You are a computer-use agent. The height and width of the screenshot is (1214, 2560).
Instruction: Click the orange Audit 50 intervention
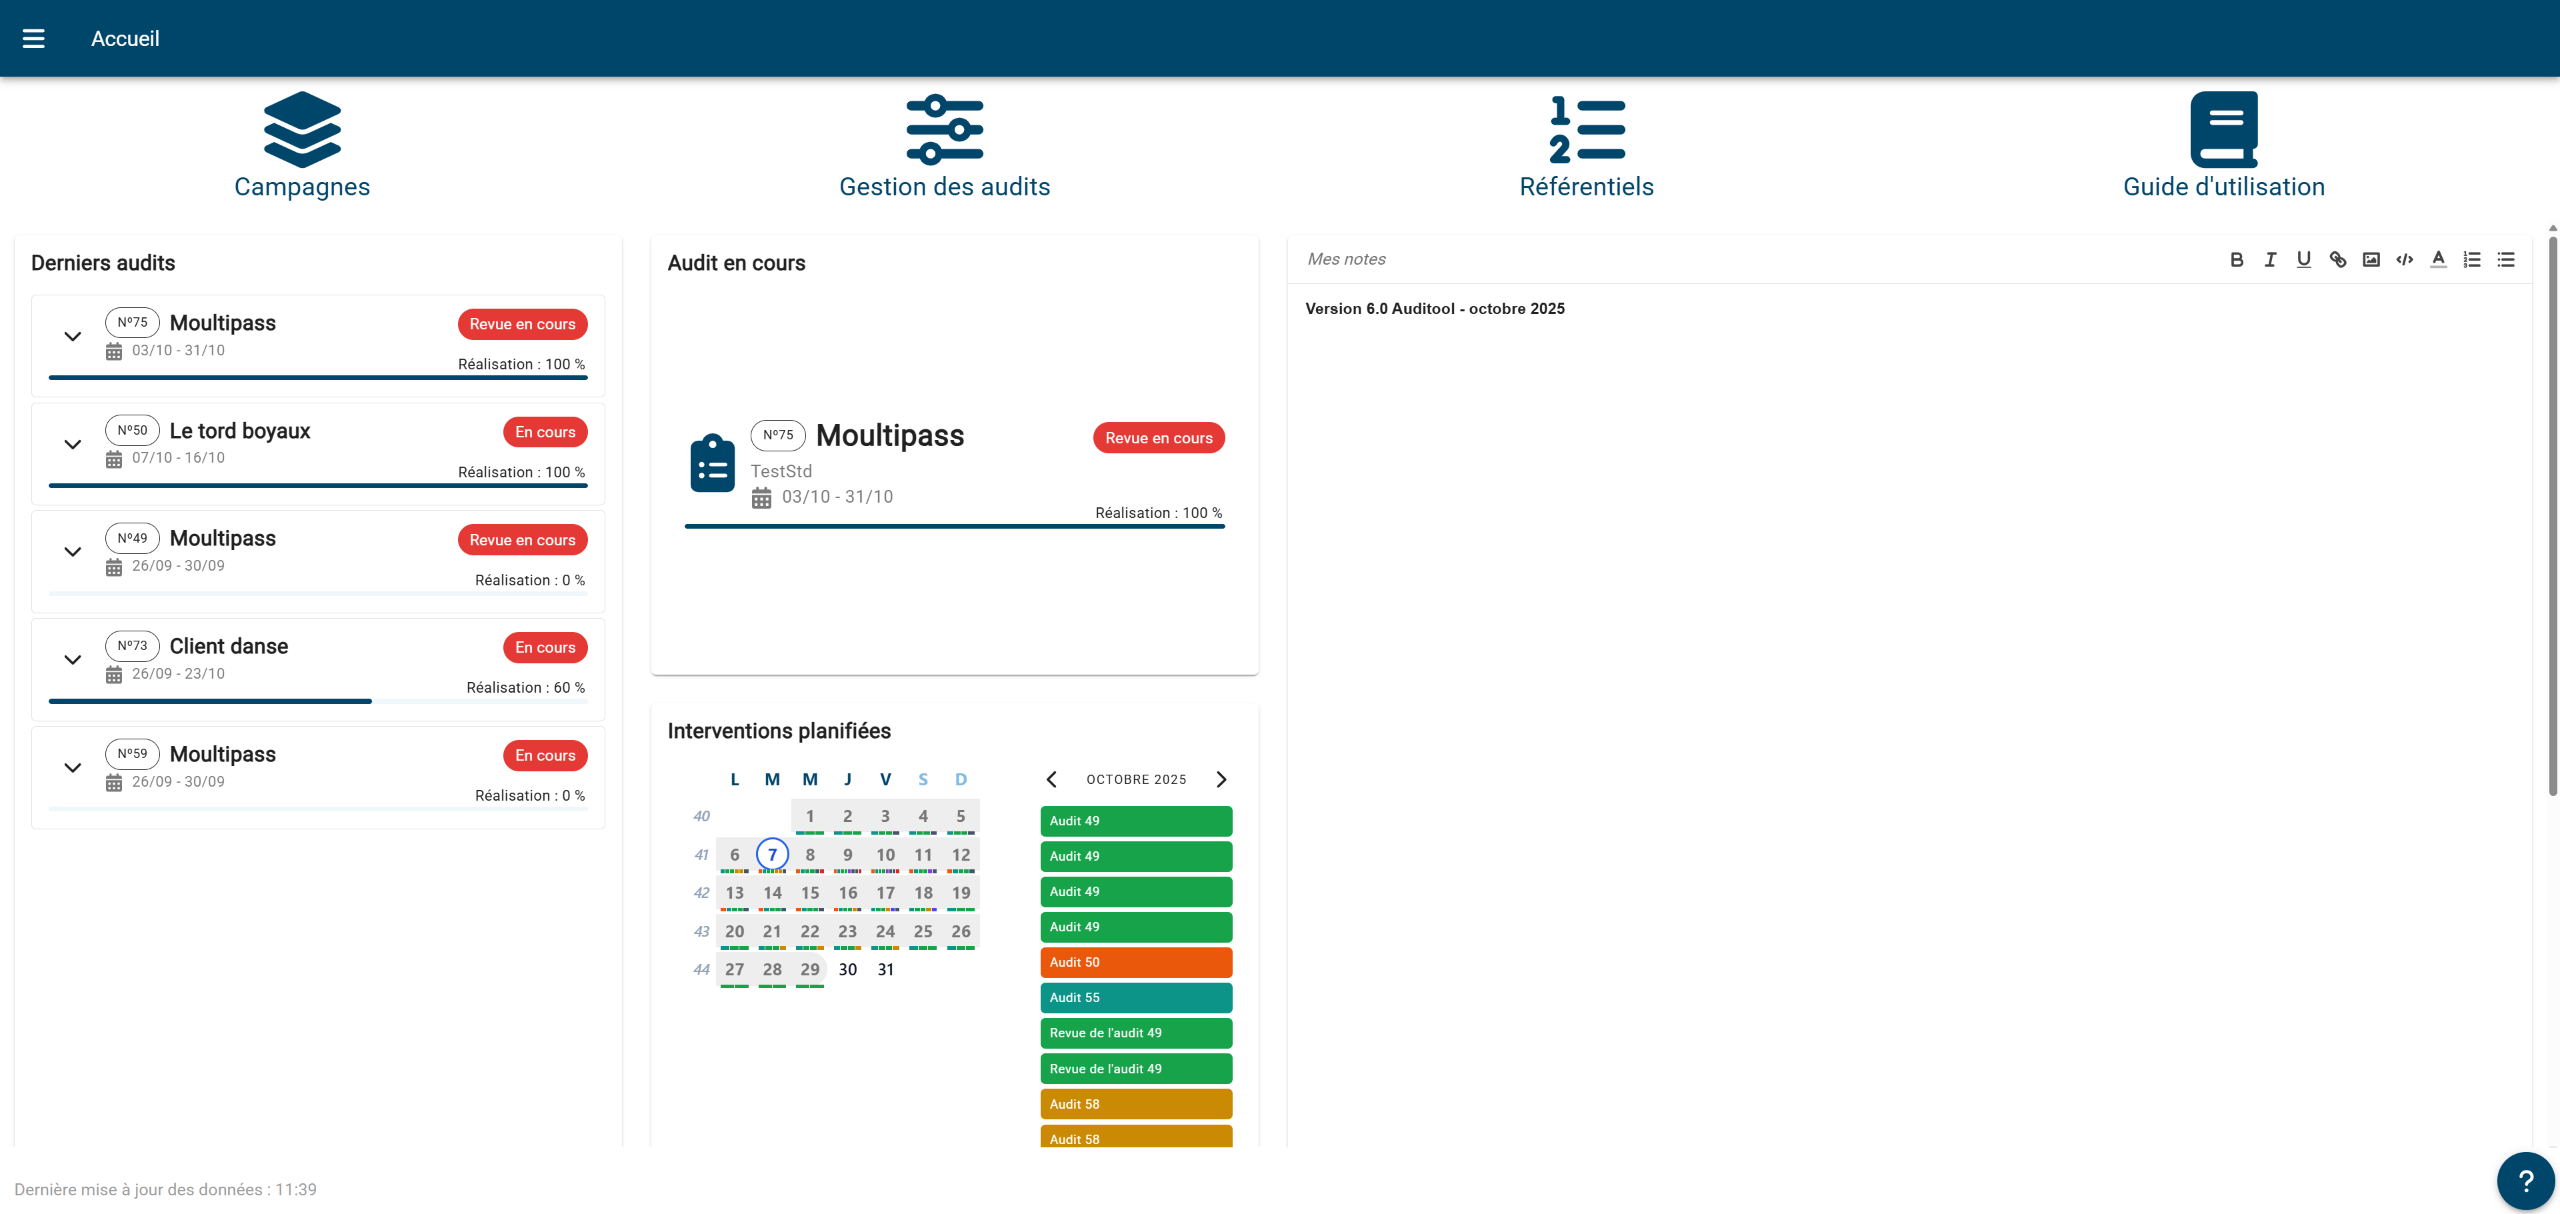1136,962
